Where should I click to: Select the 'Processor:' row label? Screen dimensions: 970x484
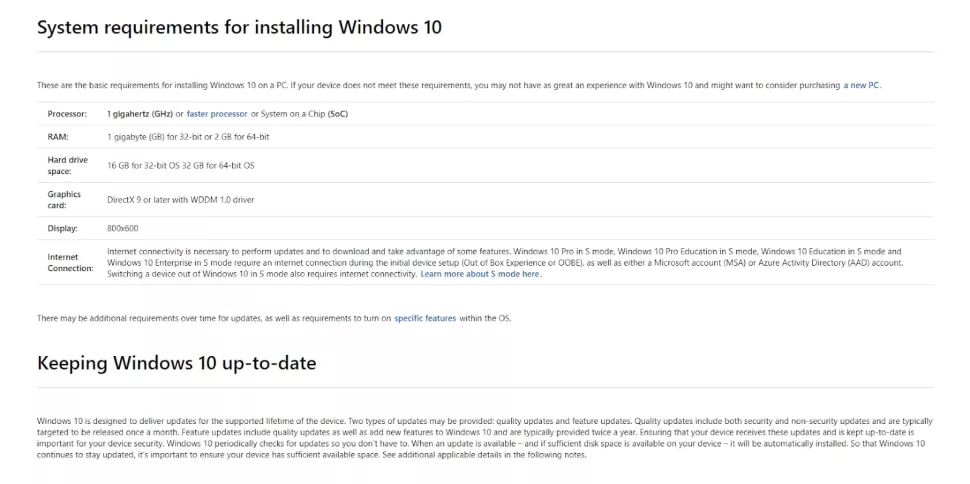[x=67, y=114]
